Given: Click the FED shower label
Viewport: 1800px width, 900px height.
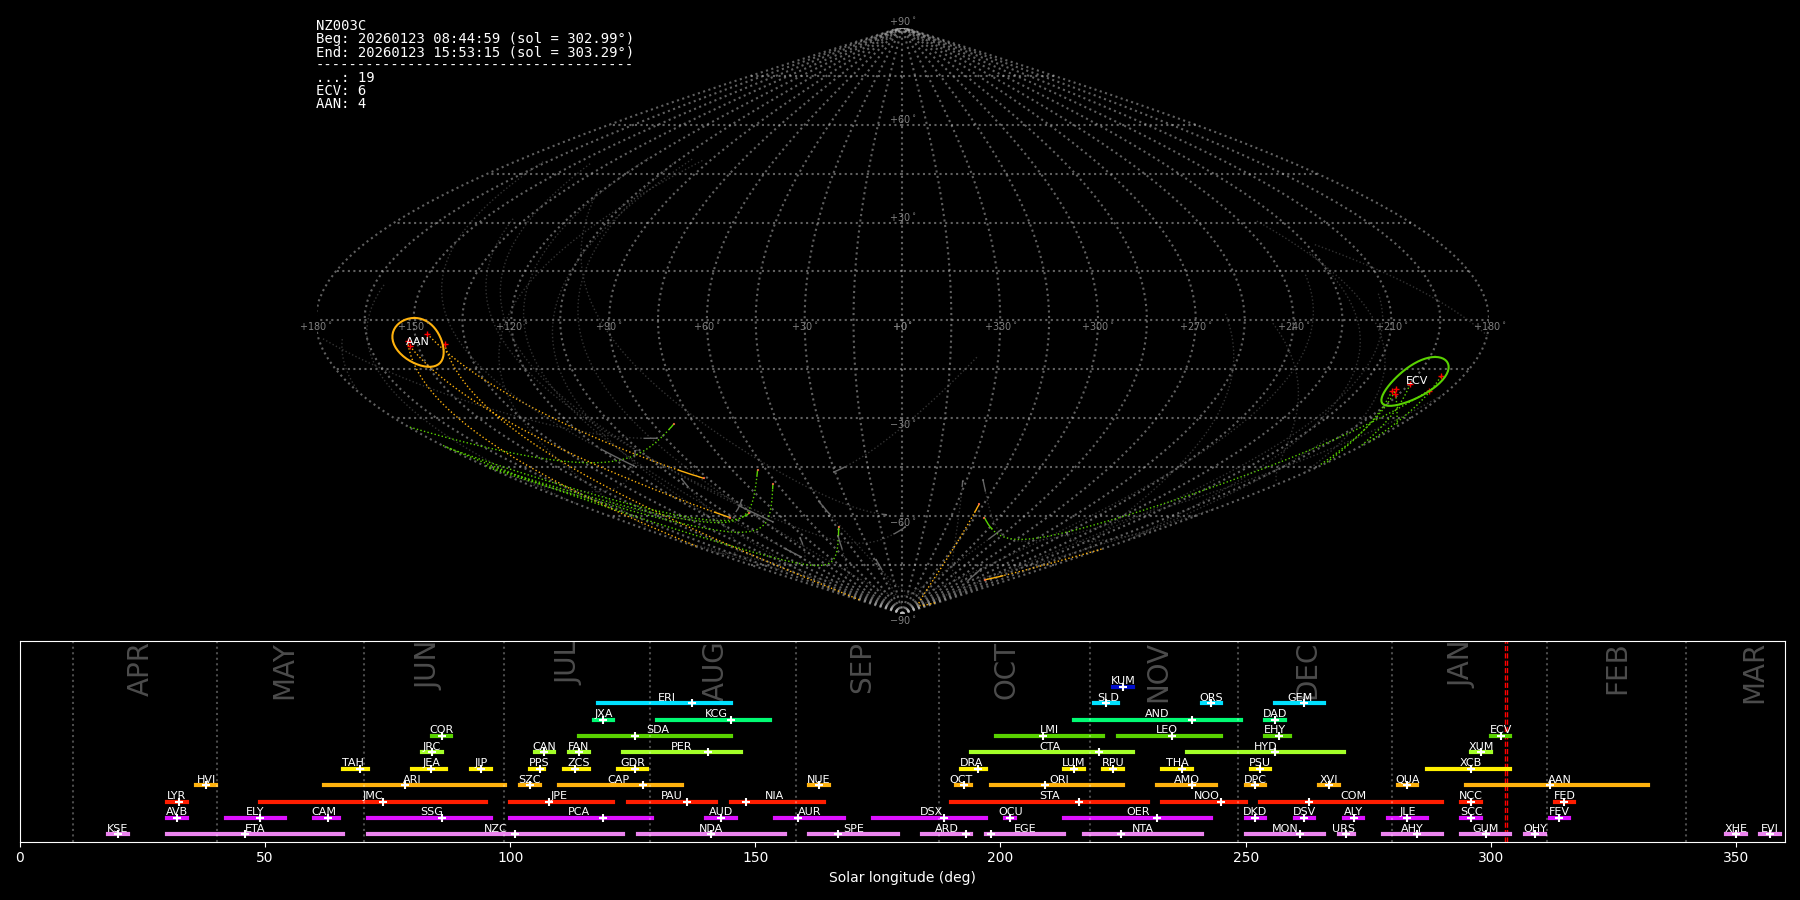Looking at the screenshot, I should pos(1564,796).
